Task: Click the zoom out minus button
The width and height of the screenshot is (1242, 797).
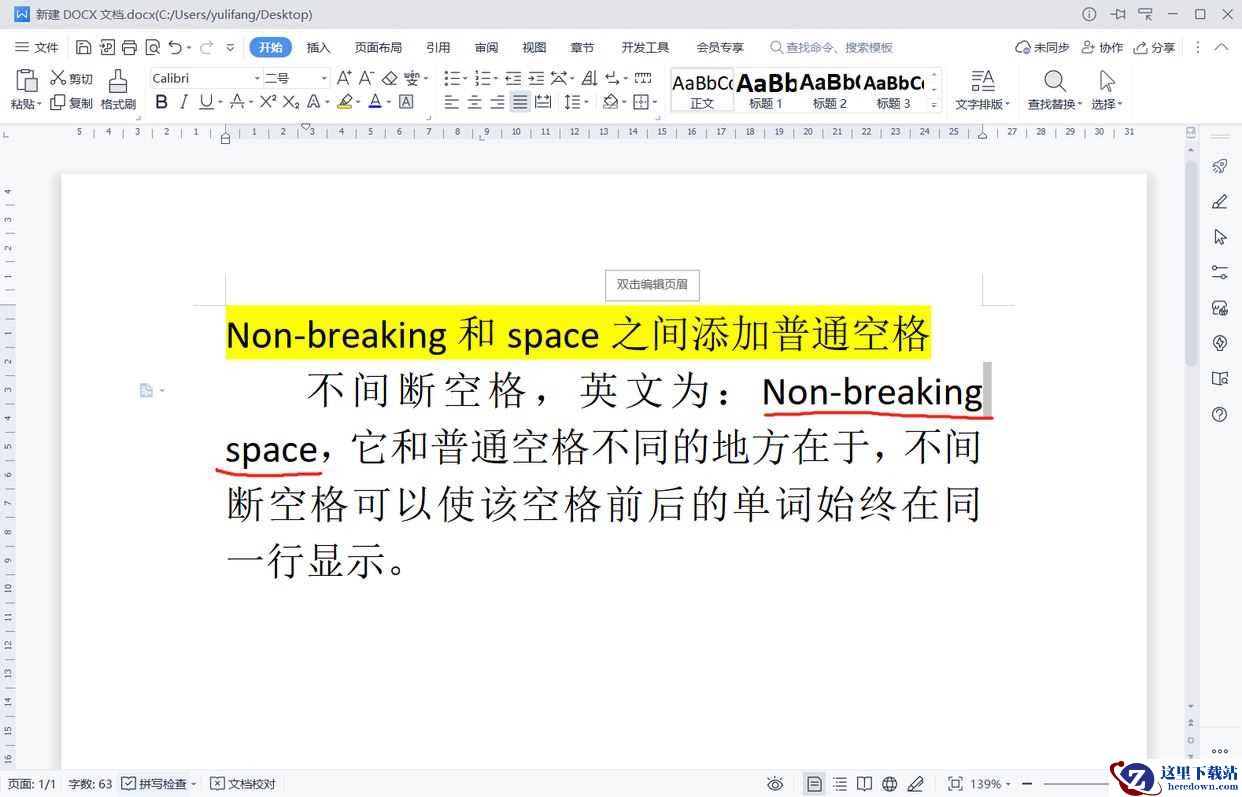Action: click(1027, 784)
